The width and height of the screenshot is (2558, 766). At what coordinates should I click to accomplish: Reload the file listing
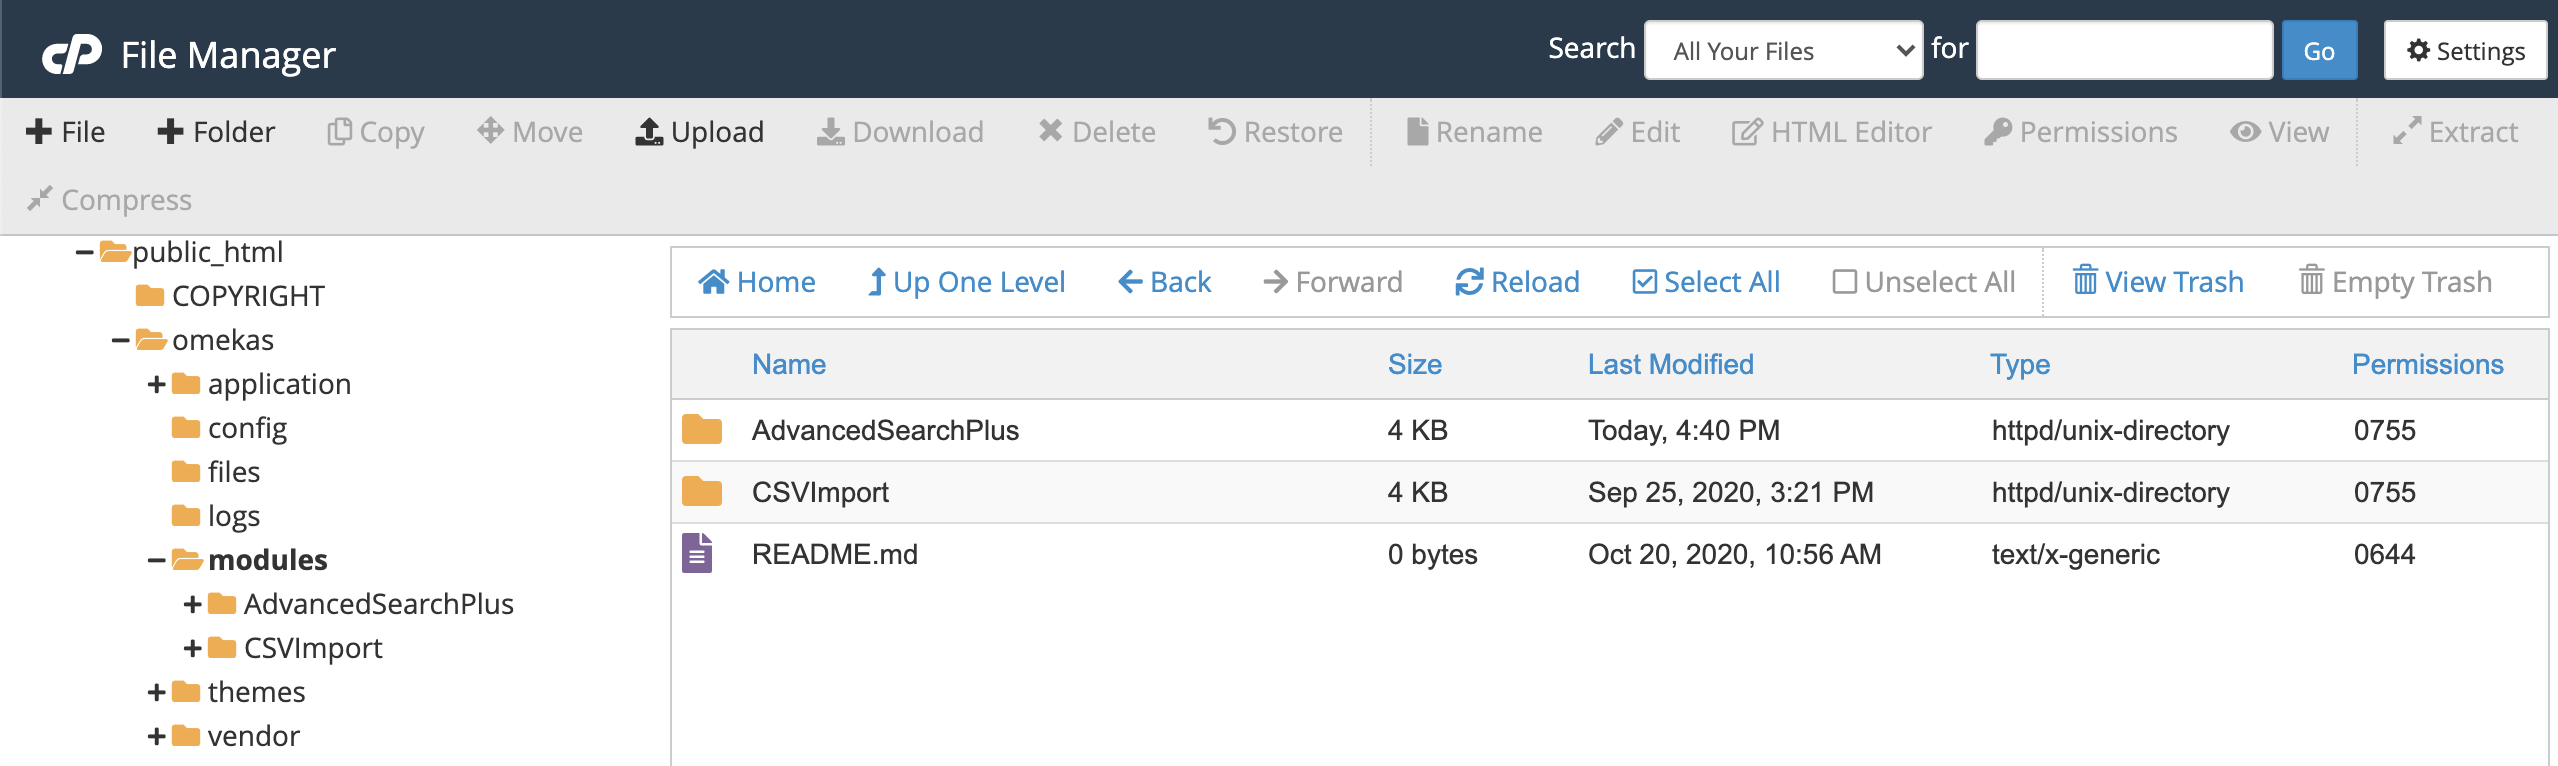[x=1517, y=282]
